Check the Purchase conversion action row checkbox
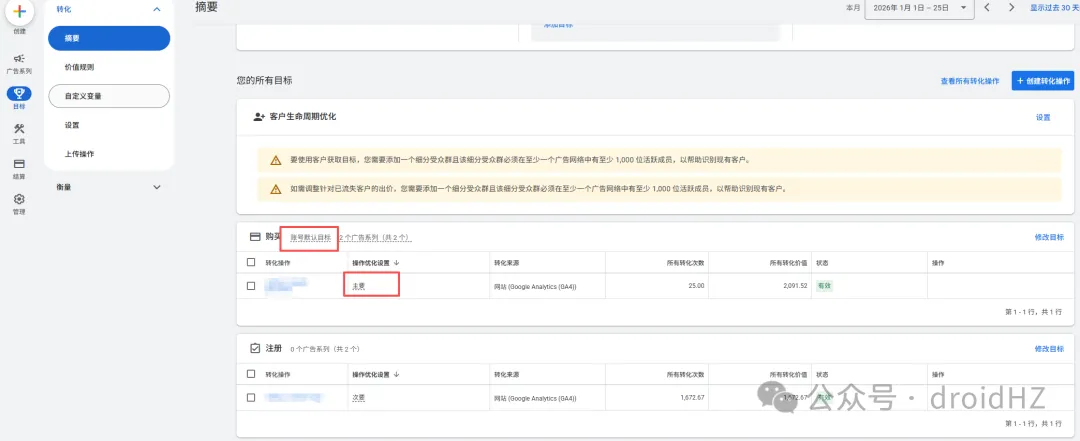Image resolution: width=1080 pixels, height=441 pixels. pyautogui.click(x=251, y=286)
